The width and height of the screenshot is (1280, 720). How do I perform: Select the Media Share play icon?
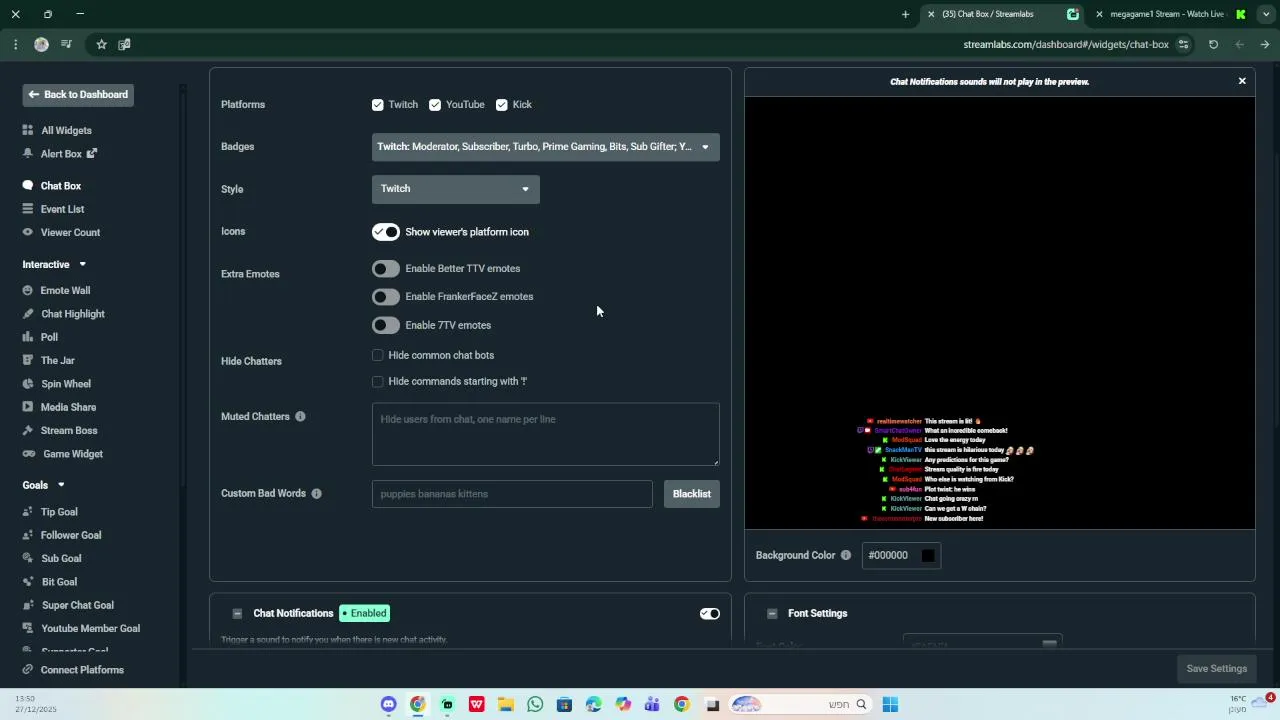tap(28, 407)
